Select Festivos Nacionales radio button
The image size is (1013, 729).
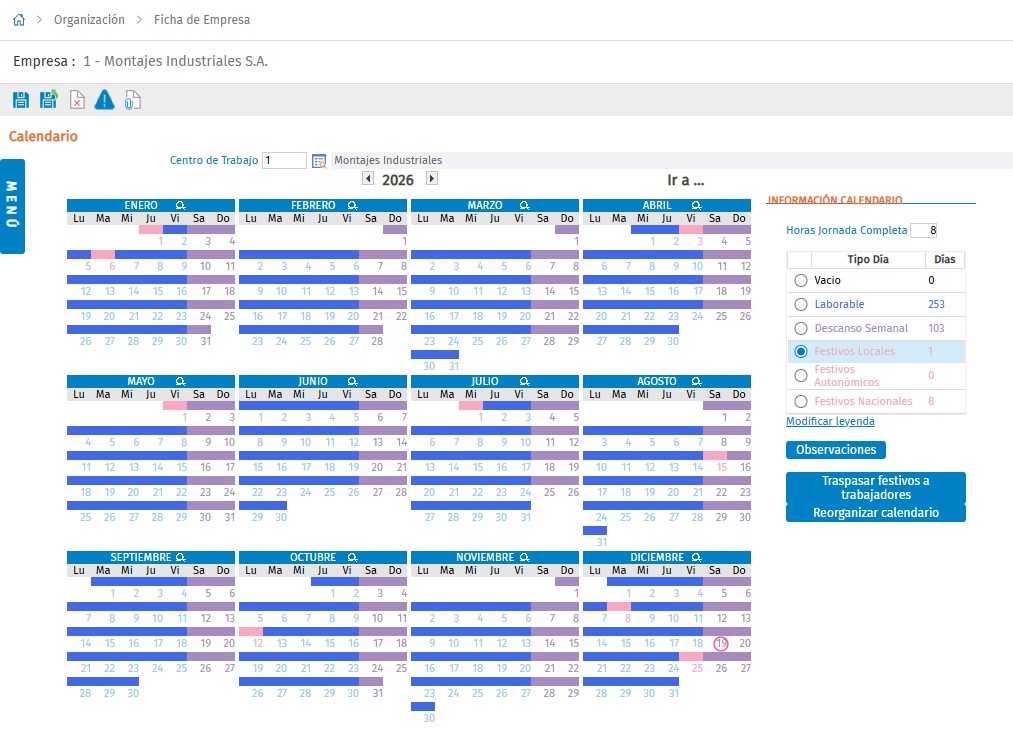[x=800, y=401]
